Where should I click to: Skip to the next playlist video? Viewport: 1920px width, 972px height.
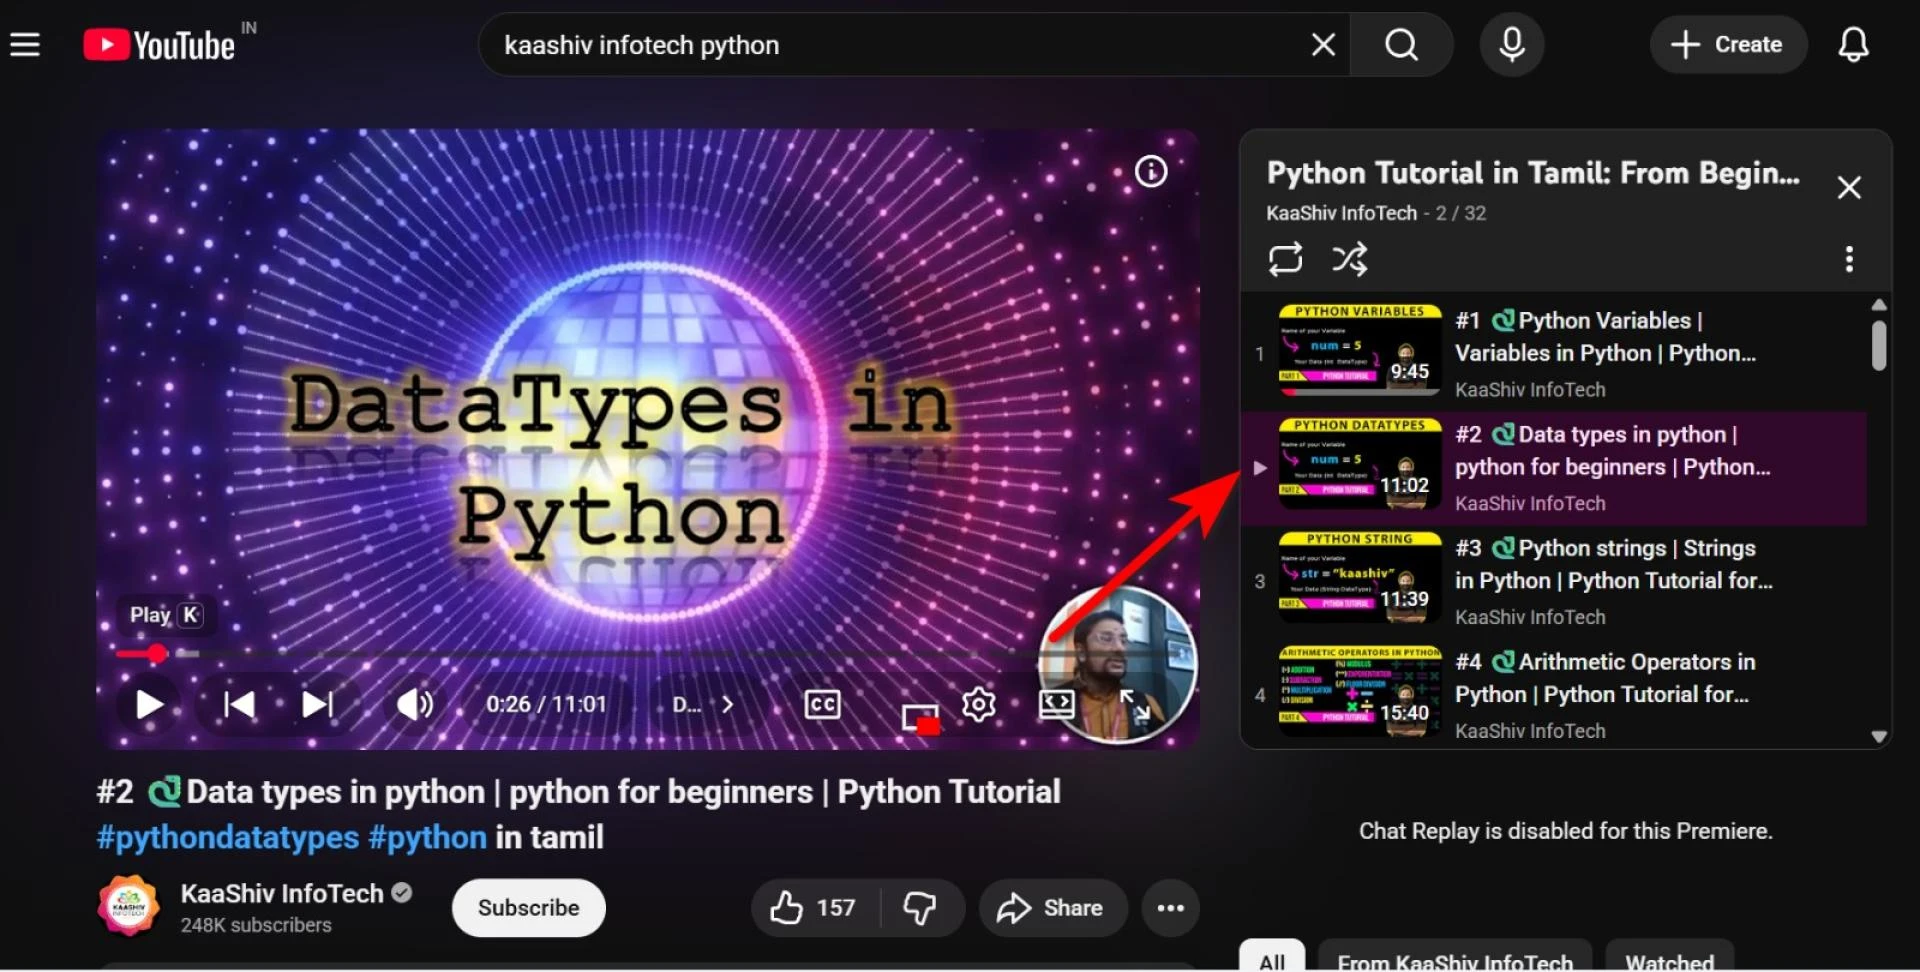tap(318, 705)
